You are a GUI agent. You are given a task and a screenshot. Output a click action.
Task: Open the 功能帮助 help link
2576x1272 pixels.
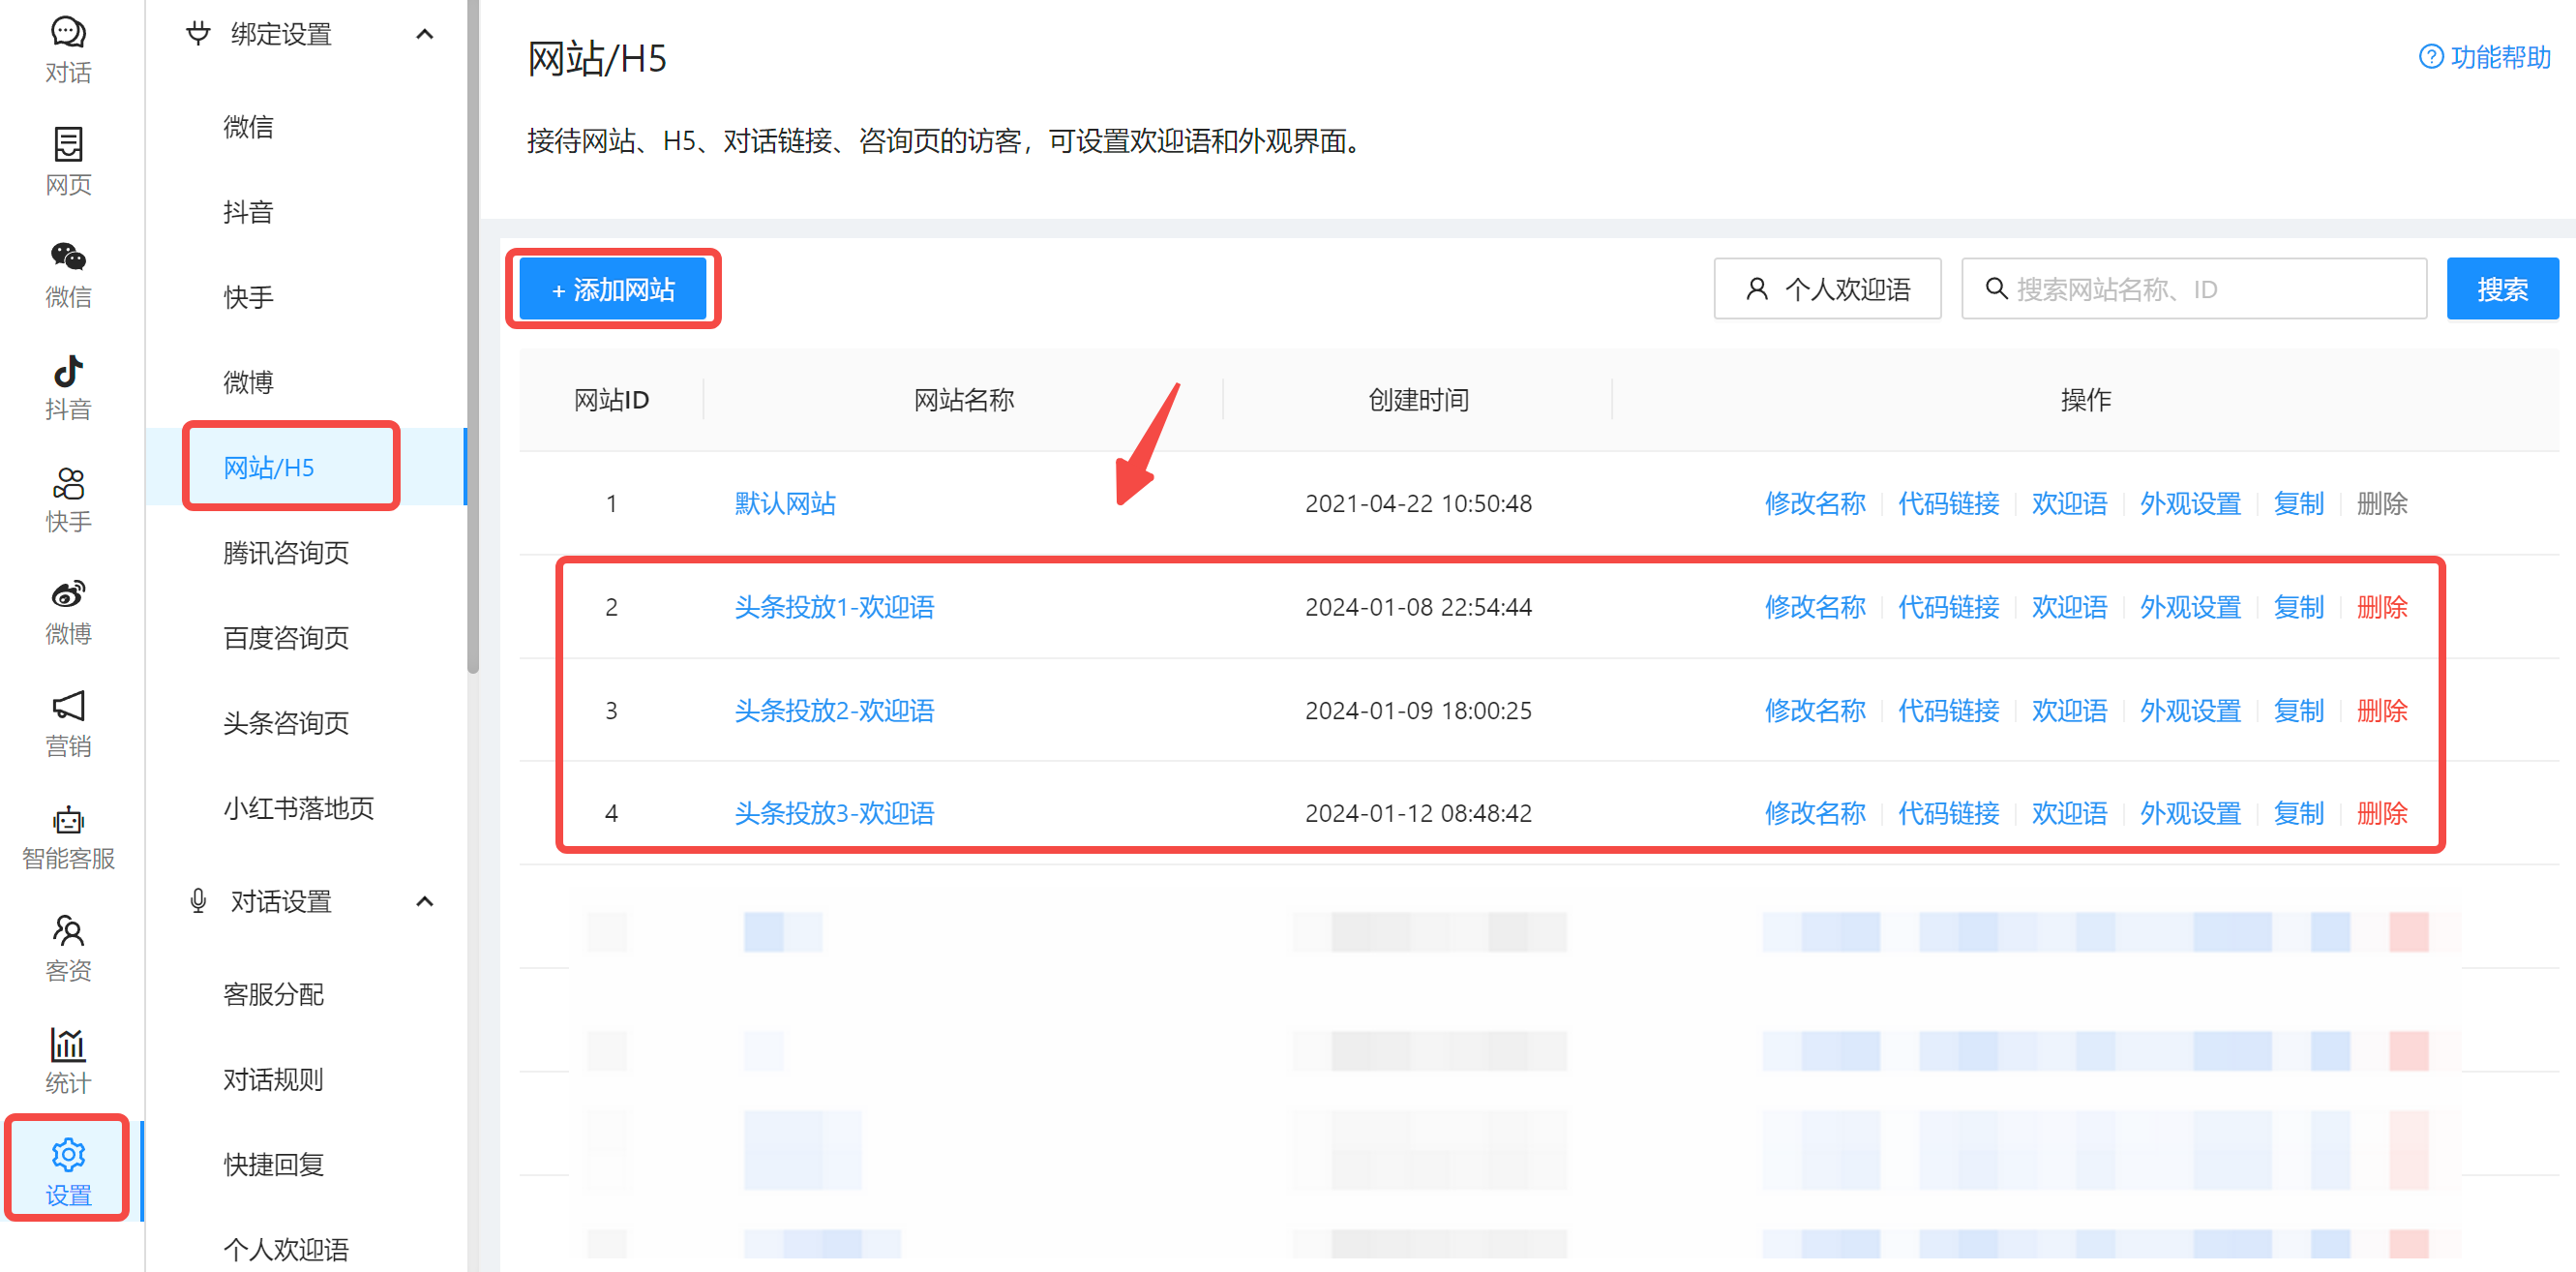click(x=2484, y=57)
